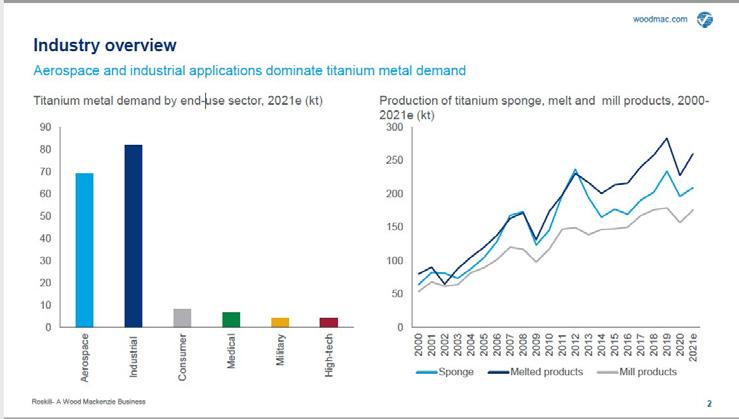Click the Roskill footer text
Viewport: 739px width, 419px height.
[x=89, y=402]
